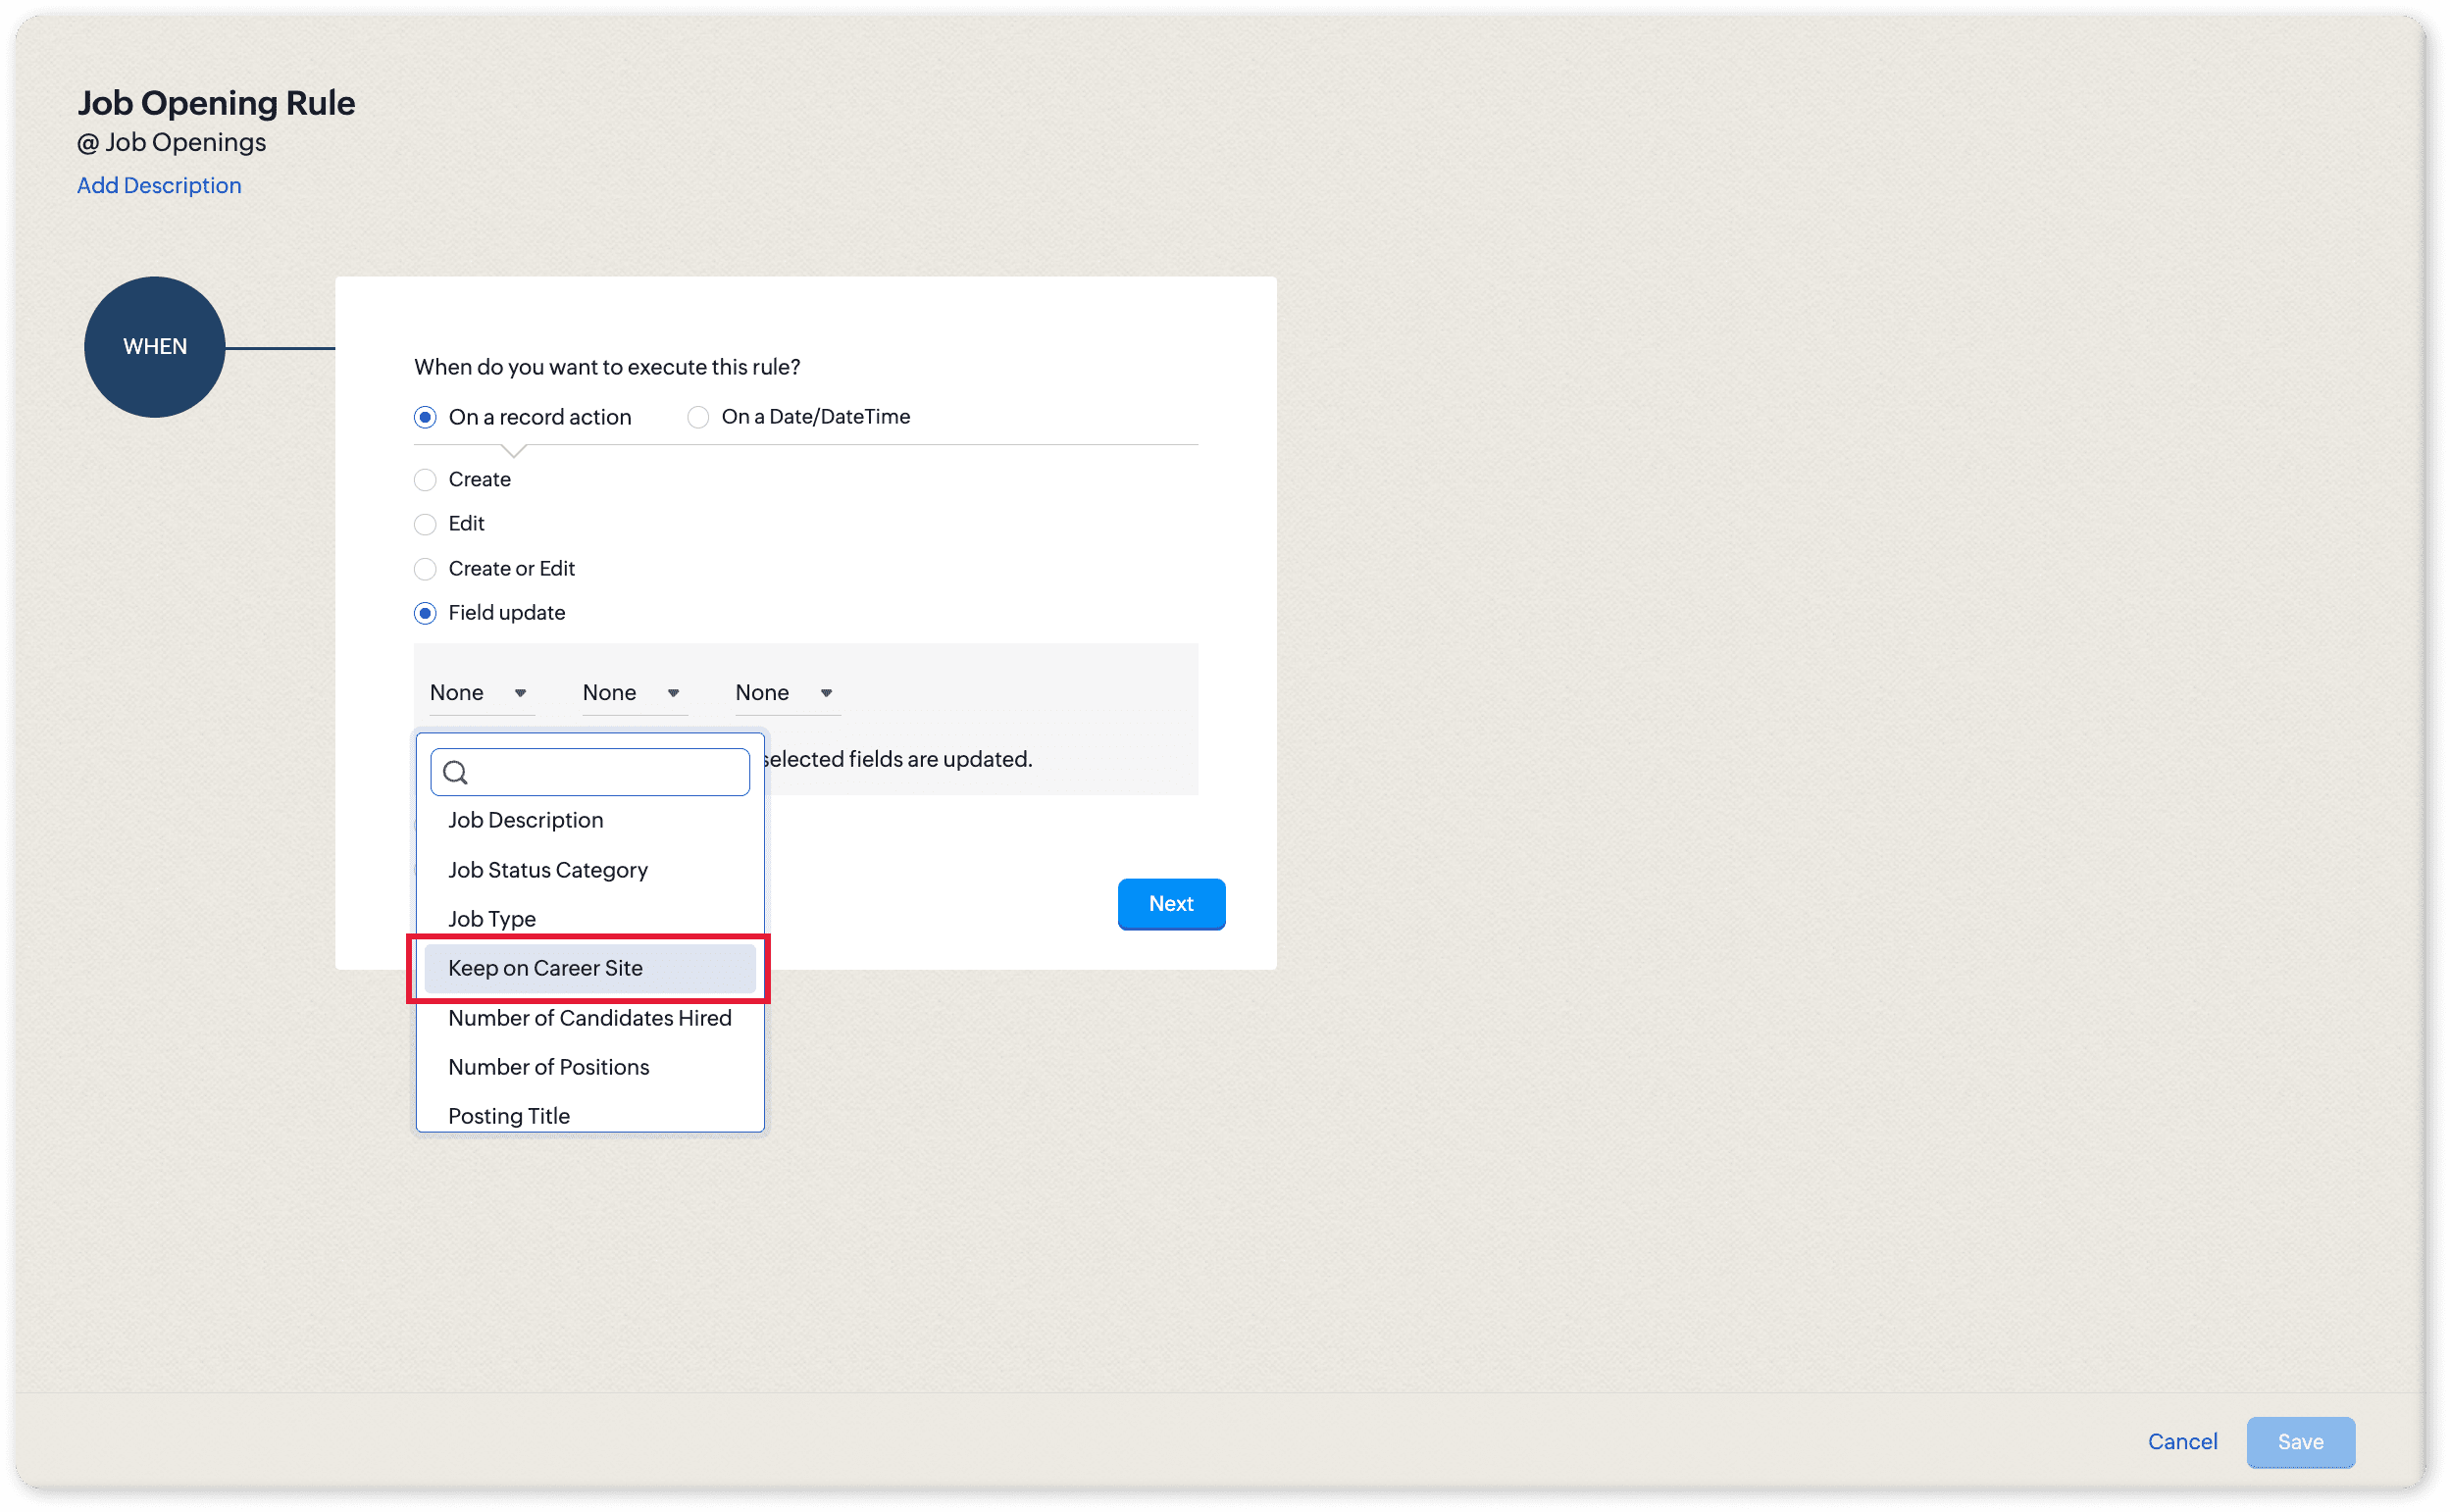Image resolution: width=2450 pixels, height=1512 pixels.
Task: Choose the Edit radio button
Action: pos(425,524)
